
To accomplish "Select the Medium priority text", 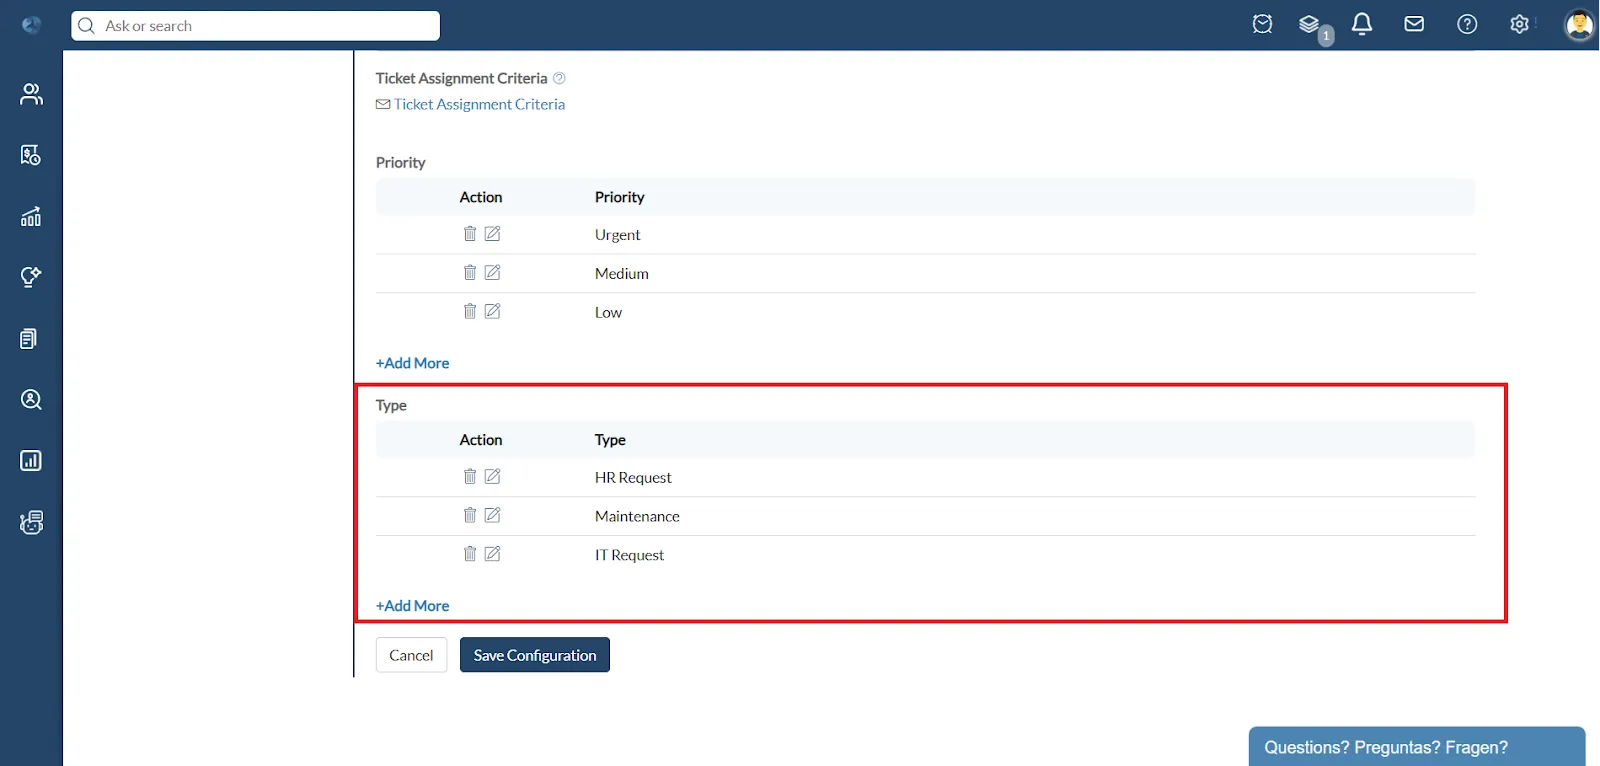I will coord(622,274).
